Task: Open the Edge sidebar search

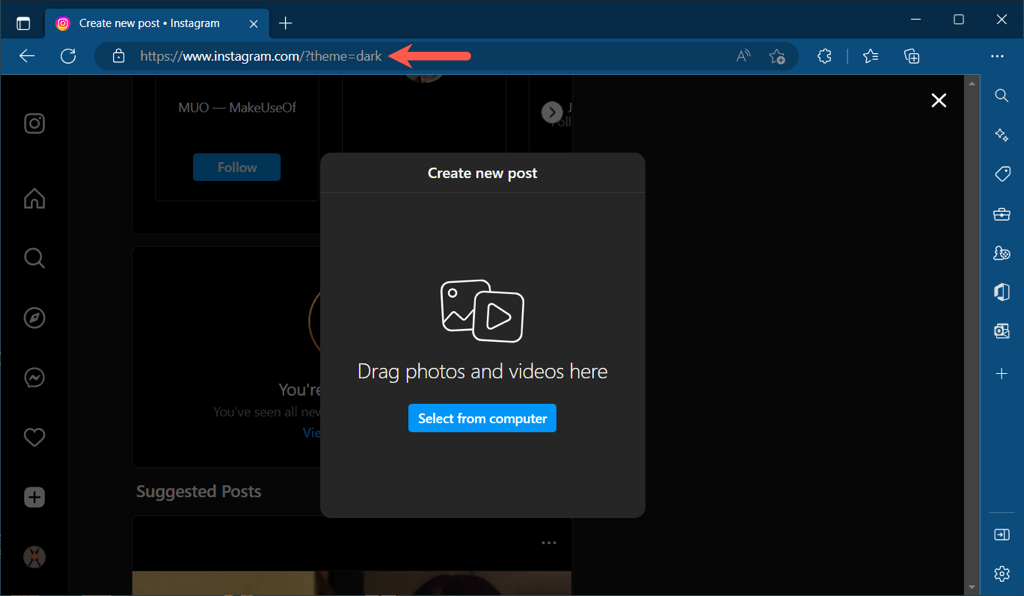Action: point(1001,96)
